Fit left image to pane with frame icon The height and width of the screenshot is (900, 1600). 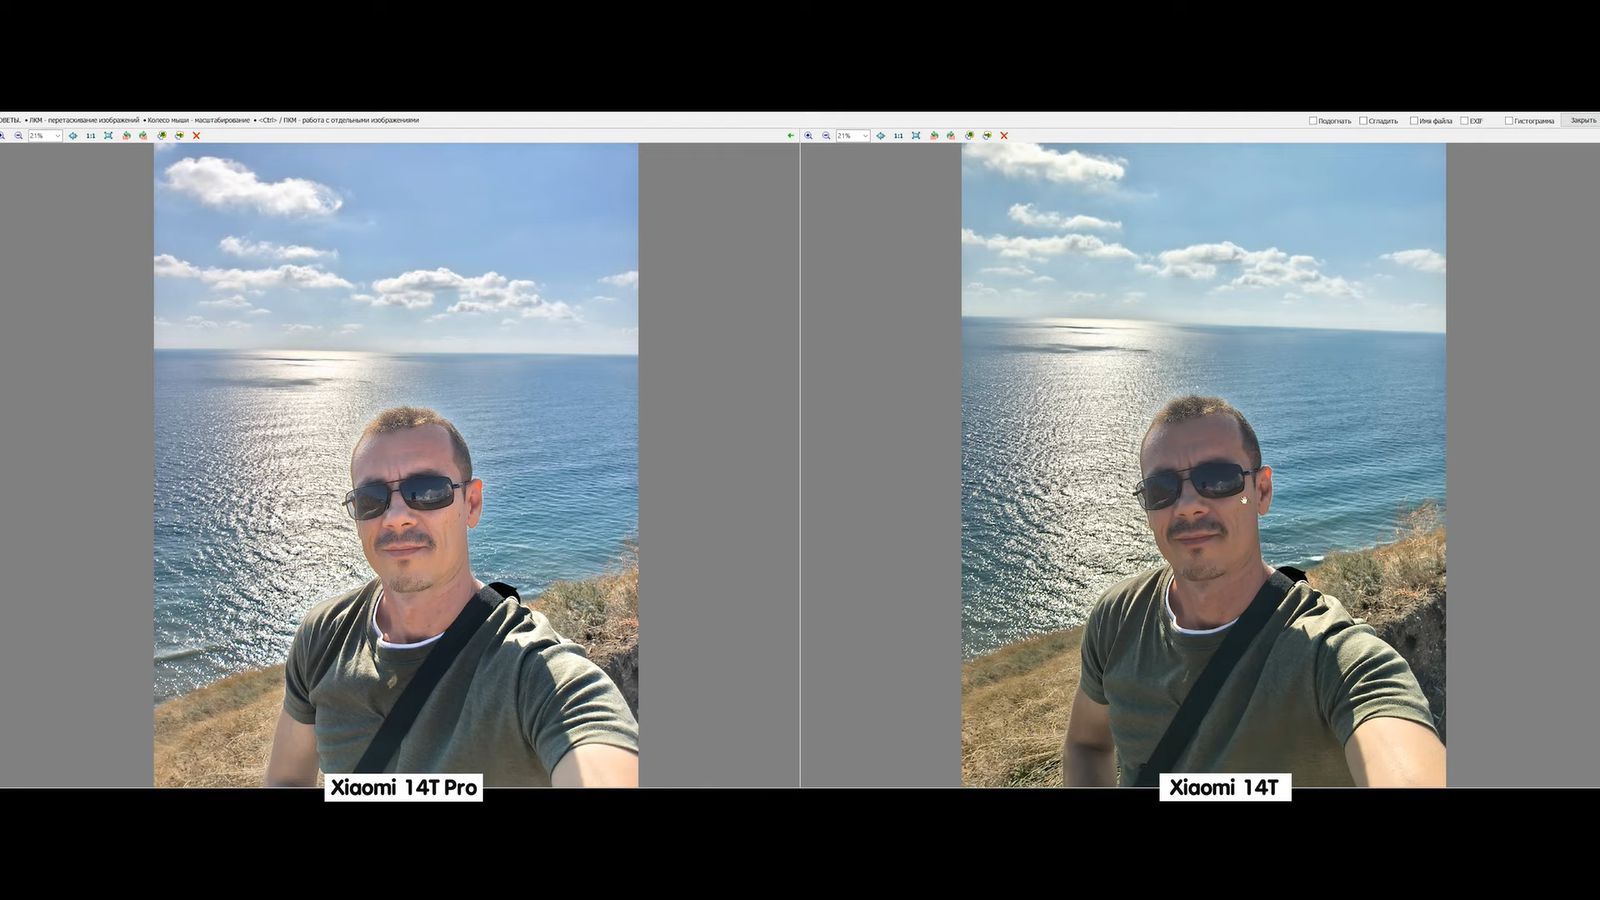[x=108, y=136]
